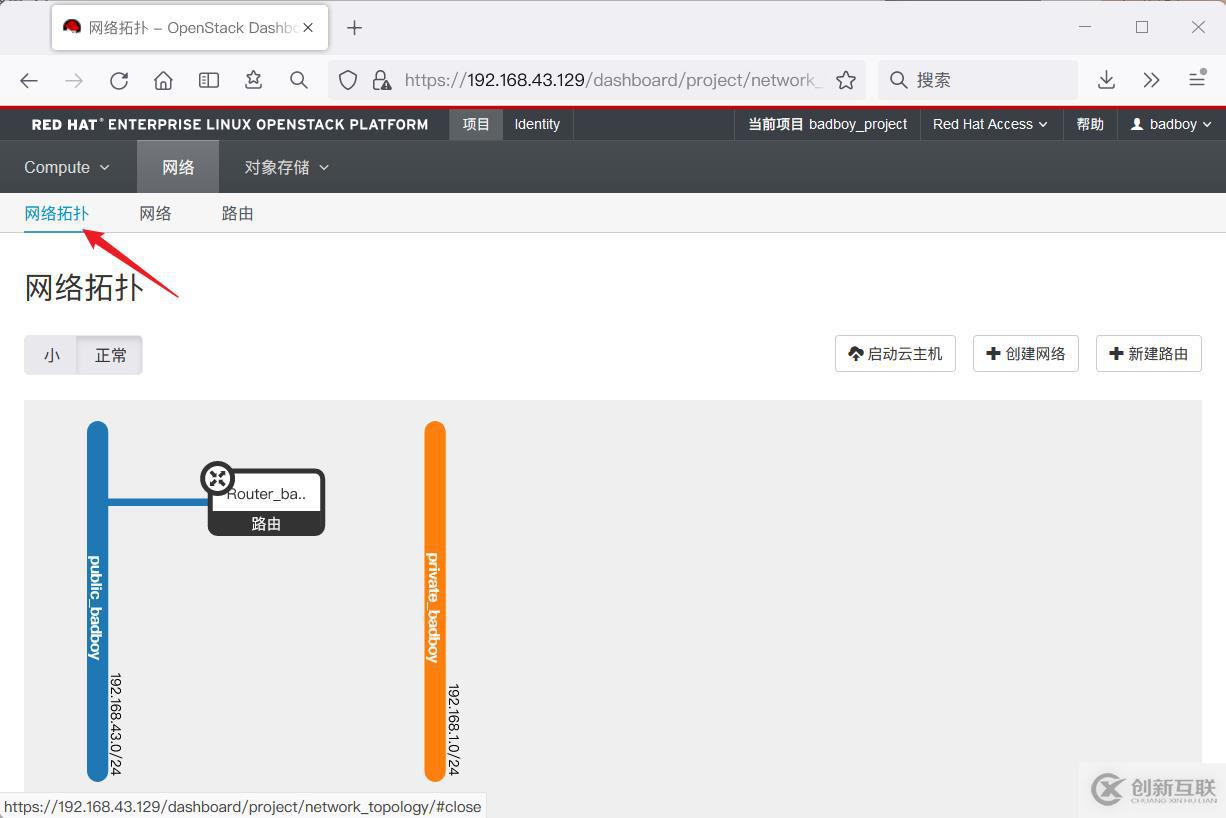This screenshot has height=818, width=1226.
Task: Open the 帮助 help link
Action: click(1090, 124)
